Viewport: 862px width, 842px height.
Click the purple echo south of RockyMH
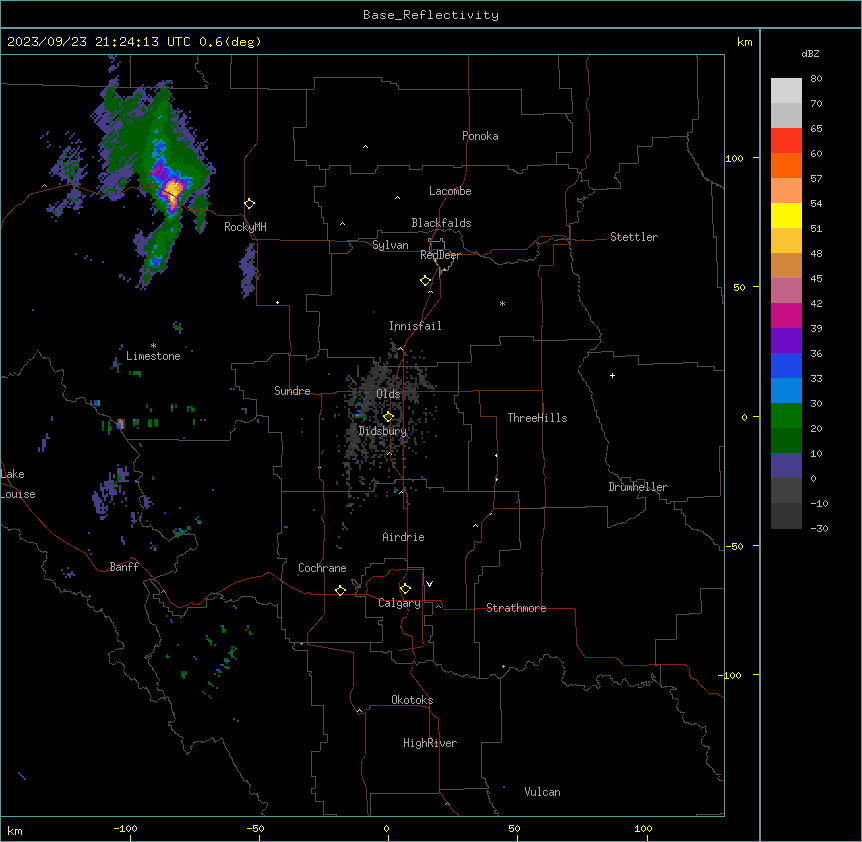click(x=248, y=269)
